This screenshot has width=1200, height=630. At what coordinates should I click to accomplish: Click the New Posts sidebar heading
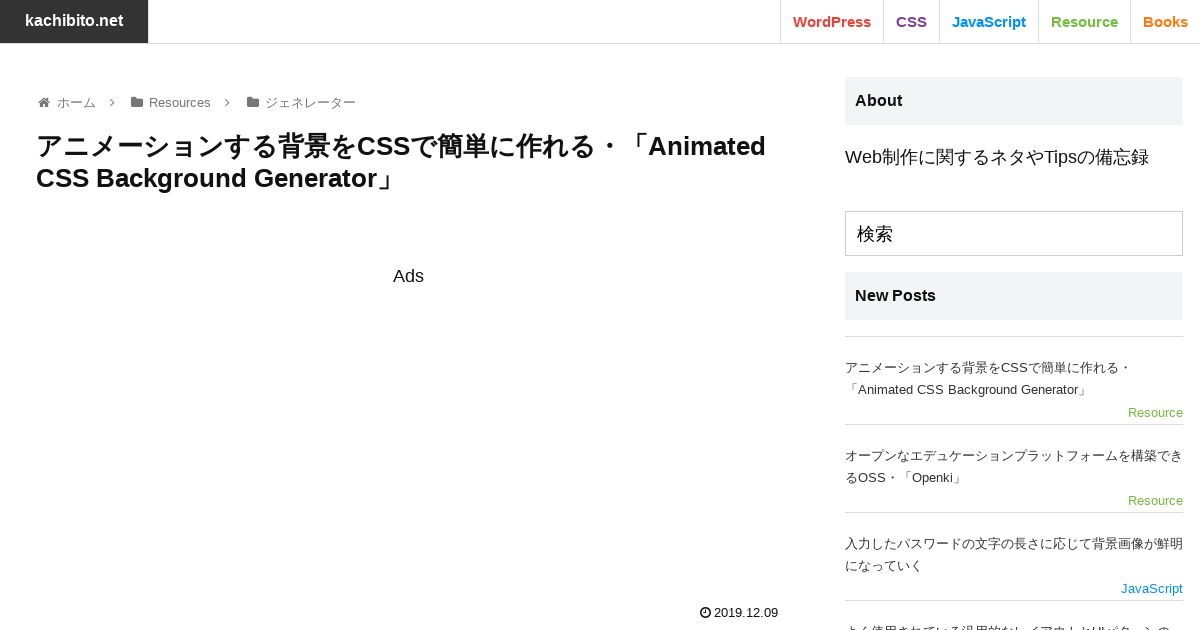[x=1014, y=296]
